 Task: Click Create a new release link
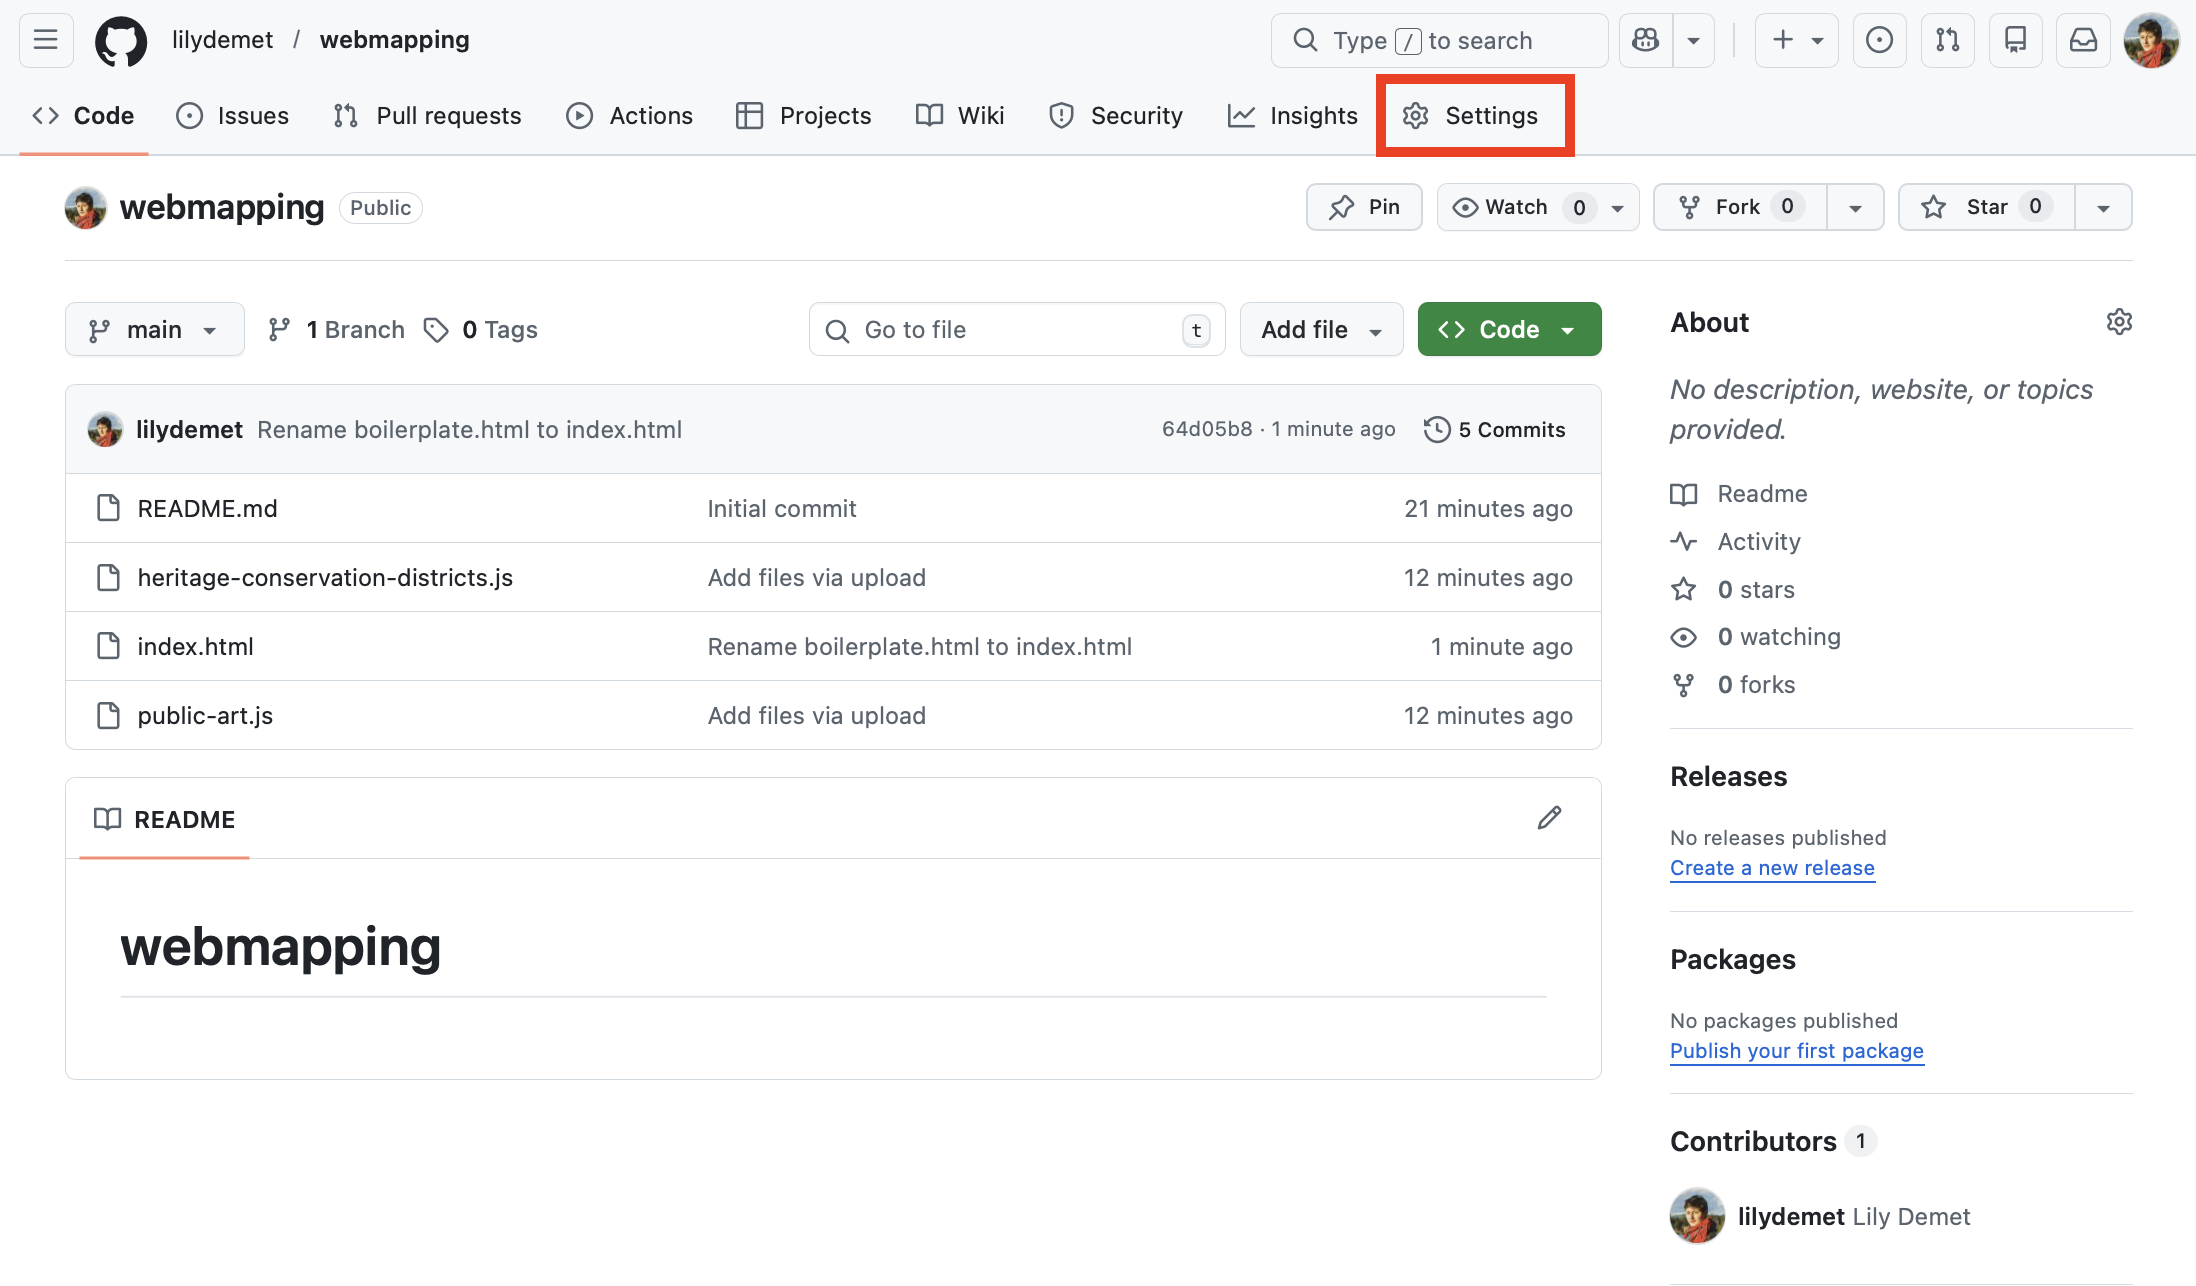pyautogui.click(x=1772, y=868)
